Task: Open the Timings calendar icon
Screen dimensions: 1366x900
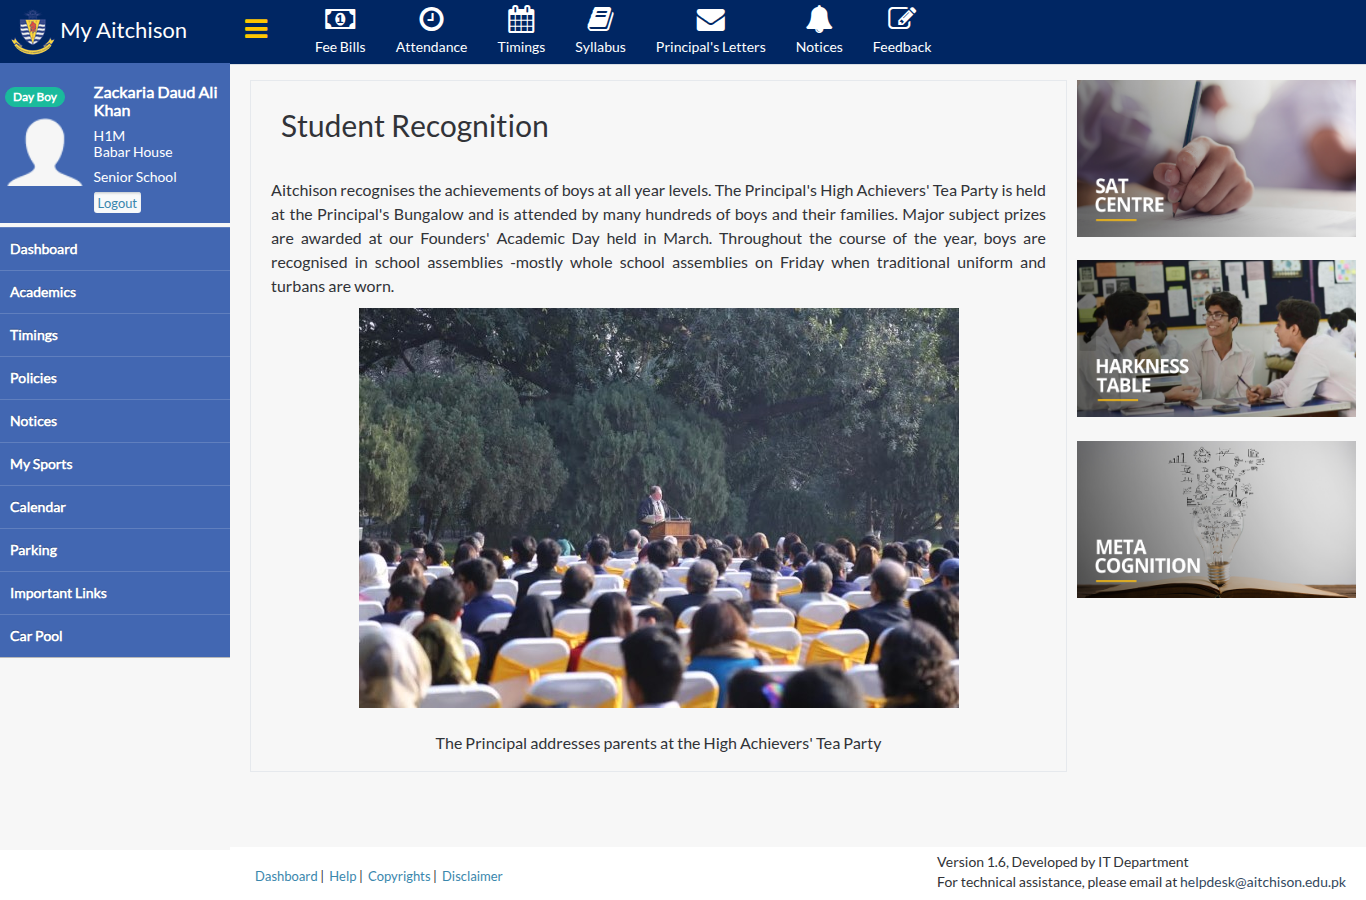Action: 521,19
